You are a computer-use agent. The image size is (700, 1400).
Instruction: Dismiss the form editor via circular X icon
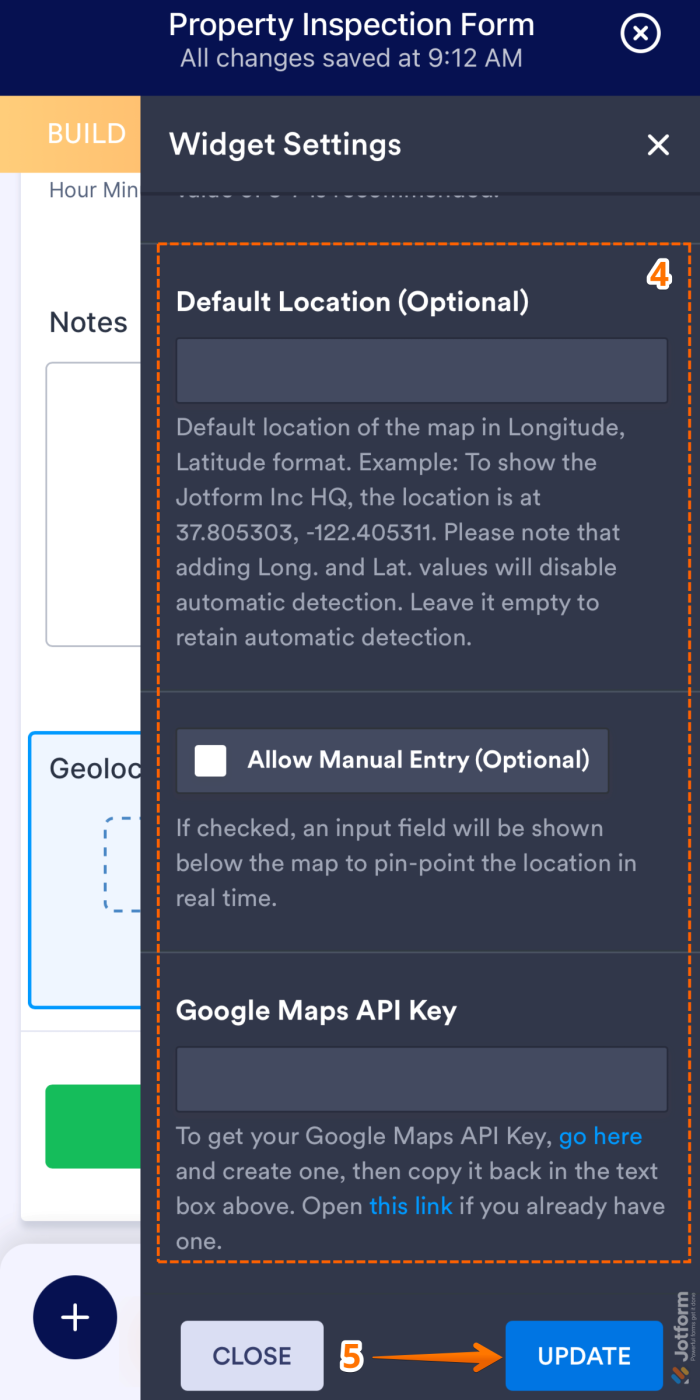(x=639, y=34)
